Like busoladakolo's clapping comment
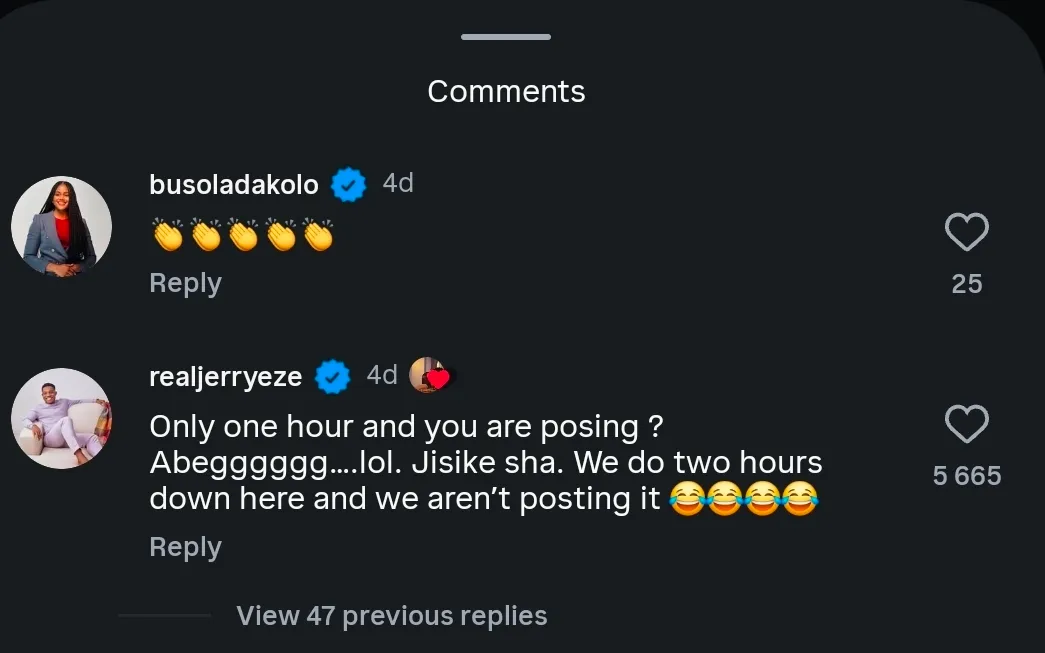 pyautogui.click(x=966, y=233)
